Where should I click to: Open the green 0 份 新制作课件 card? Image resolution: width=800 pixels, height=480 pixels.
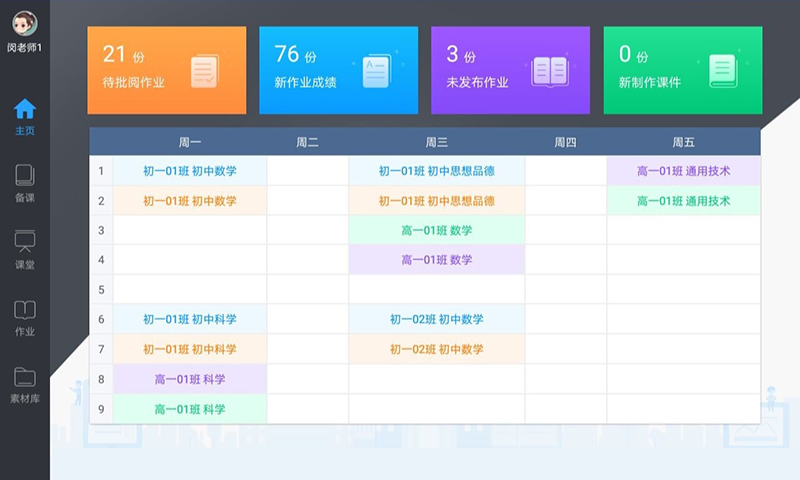tap(682, 70)
